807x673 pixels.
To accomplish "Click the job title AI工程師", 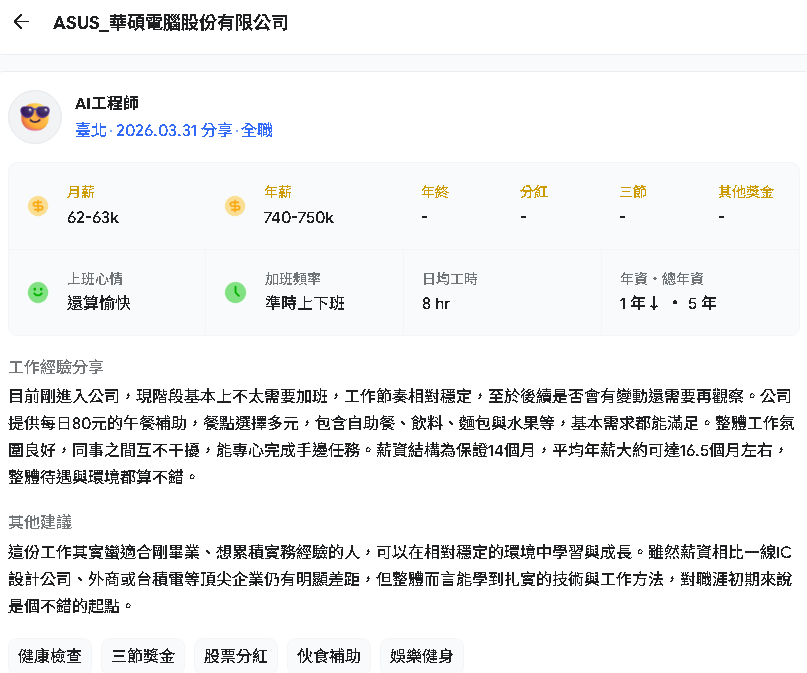I will coord(107,103).
